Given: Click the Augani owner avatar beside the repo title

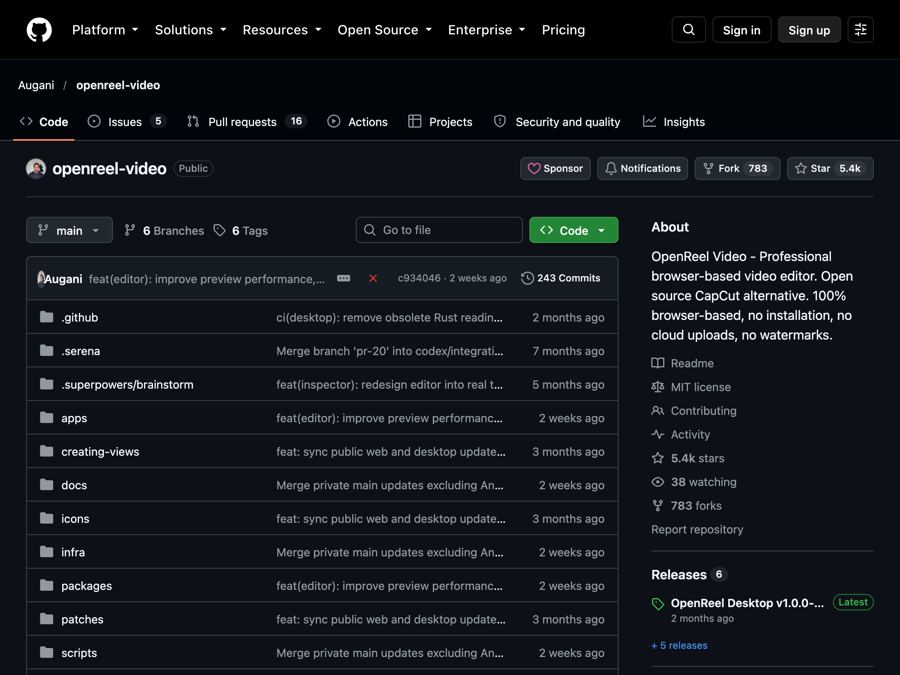Looking at the screenshot, I should point(36,168).
